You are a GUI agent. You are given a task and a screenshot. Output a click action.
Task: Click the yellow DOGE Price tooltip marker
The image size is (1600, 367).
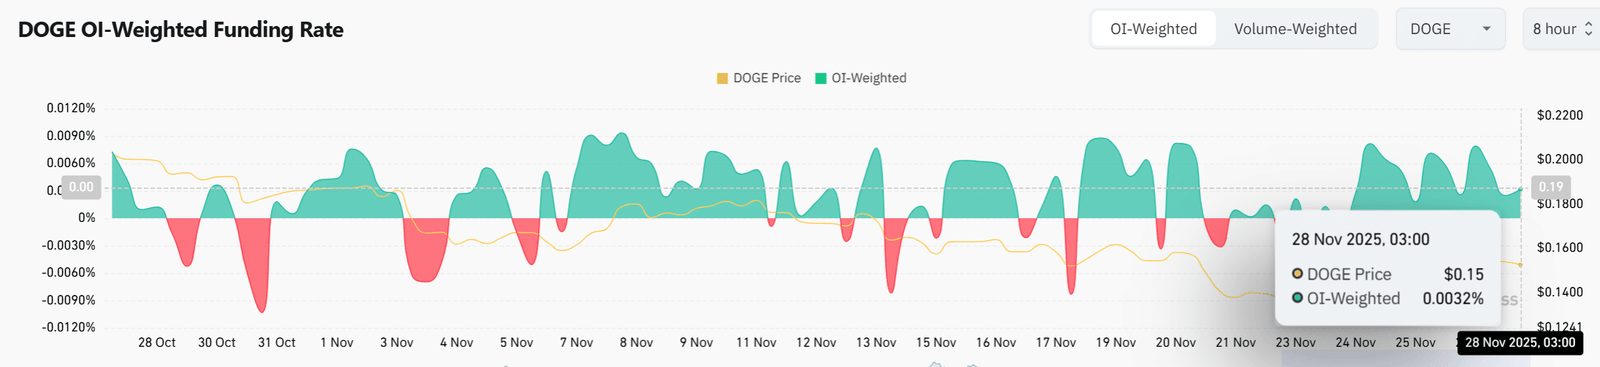pos(1297,274)
